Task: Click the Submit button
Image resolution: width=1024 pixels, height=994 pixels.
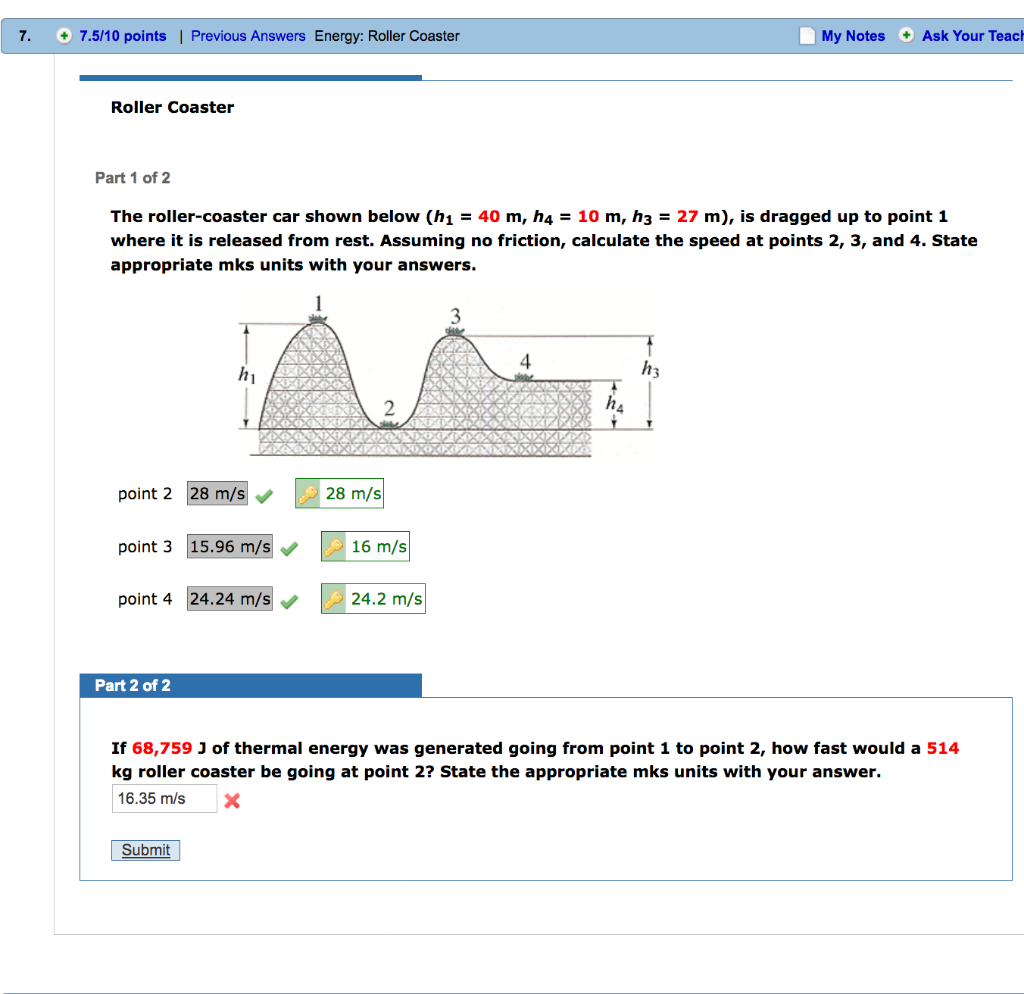Action: click(146, 850)
